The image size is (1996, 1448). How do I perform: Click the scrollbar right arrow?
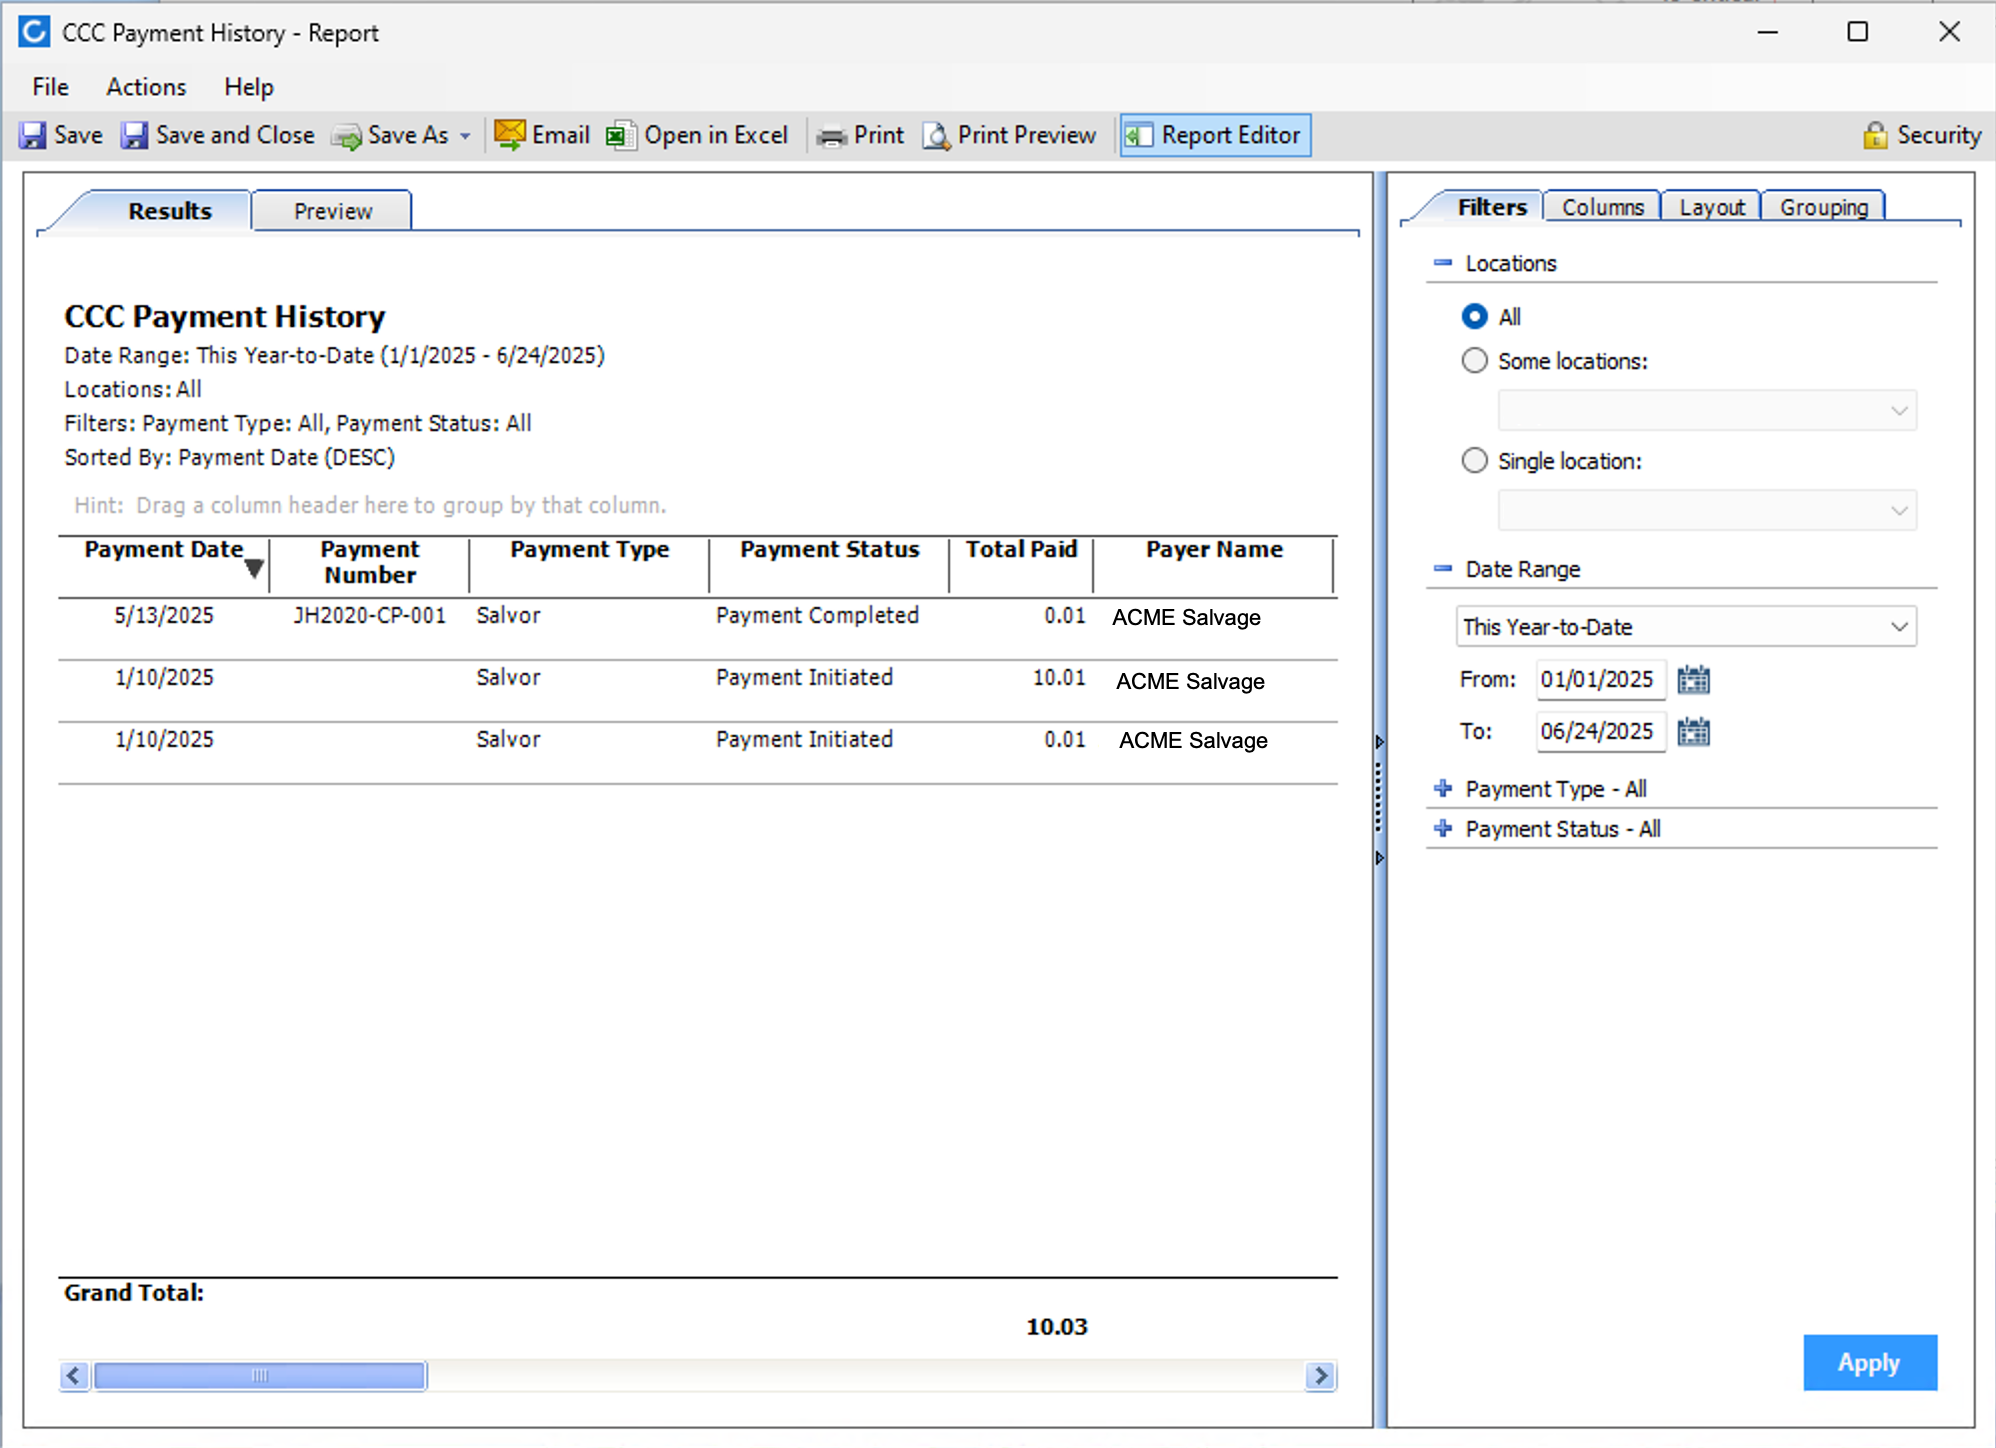point(1320,1376)
